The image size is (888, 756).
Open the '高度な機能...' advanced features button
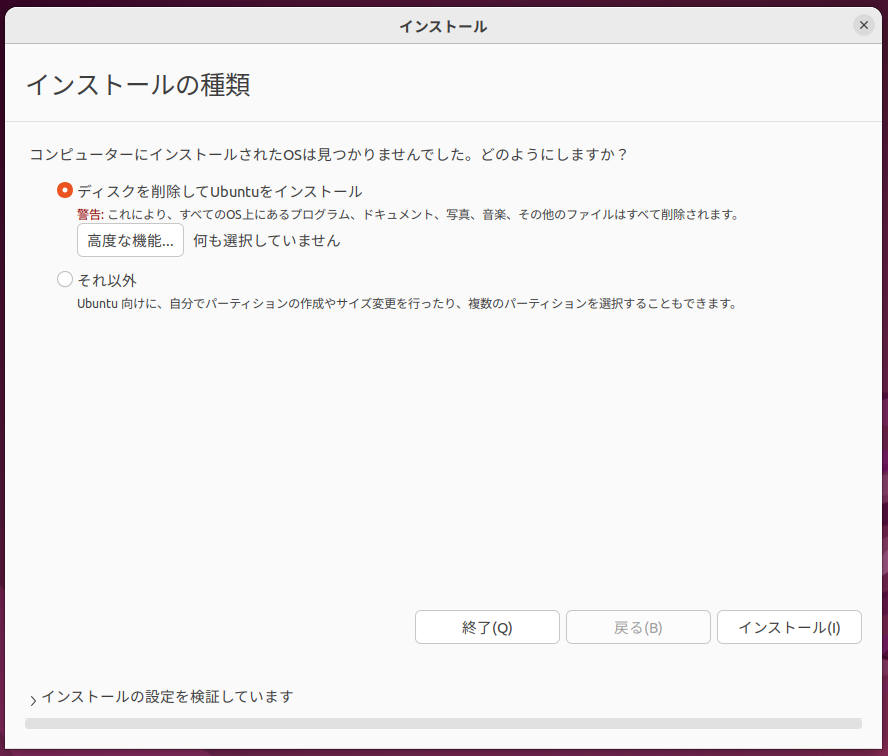(130, 240)
